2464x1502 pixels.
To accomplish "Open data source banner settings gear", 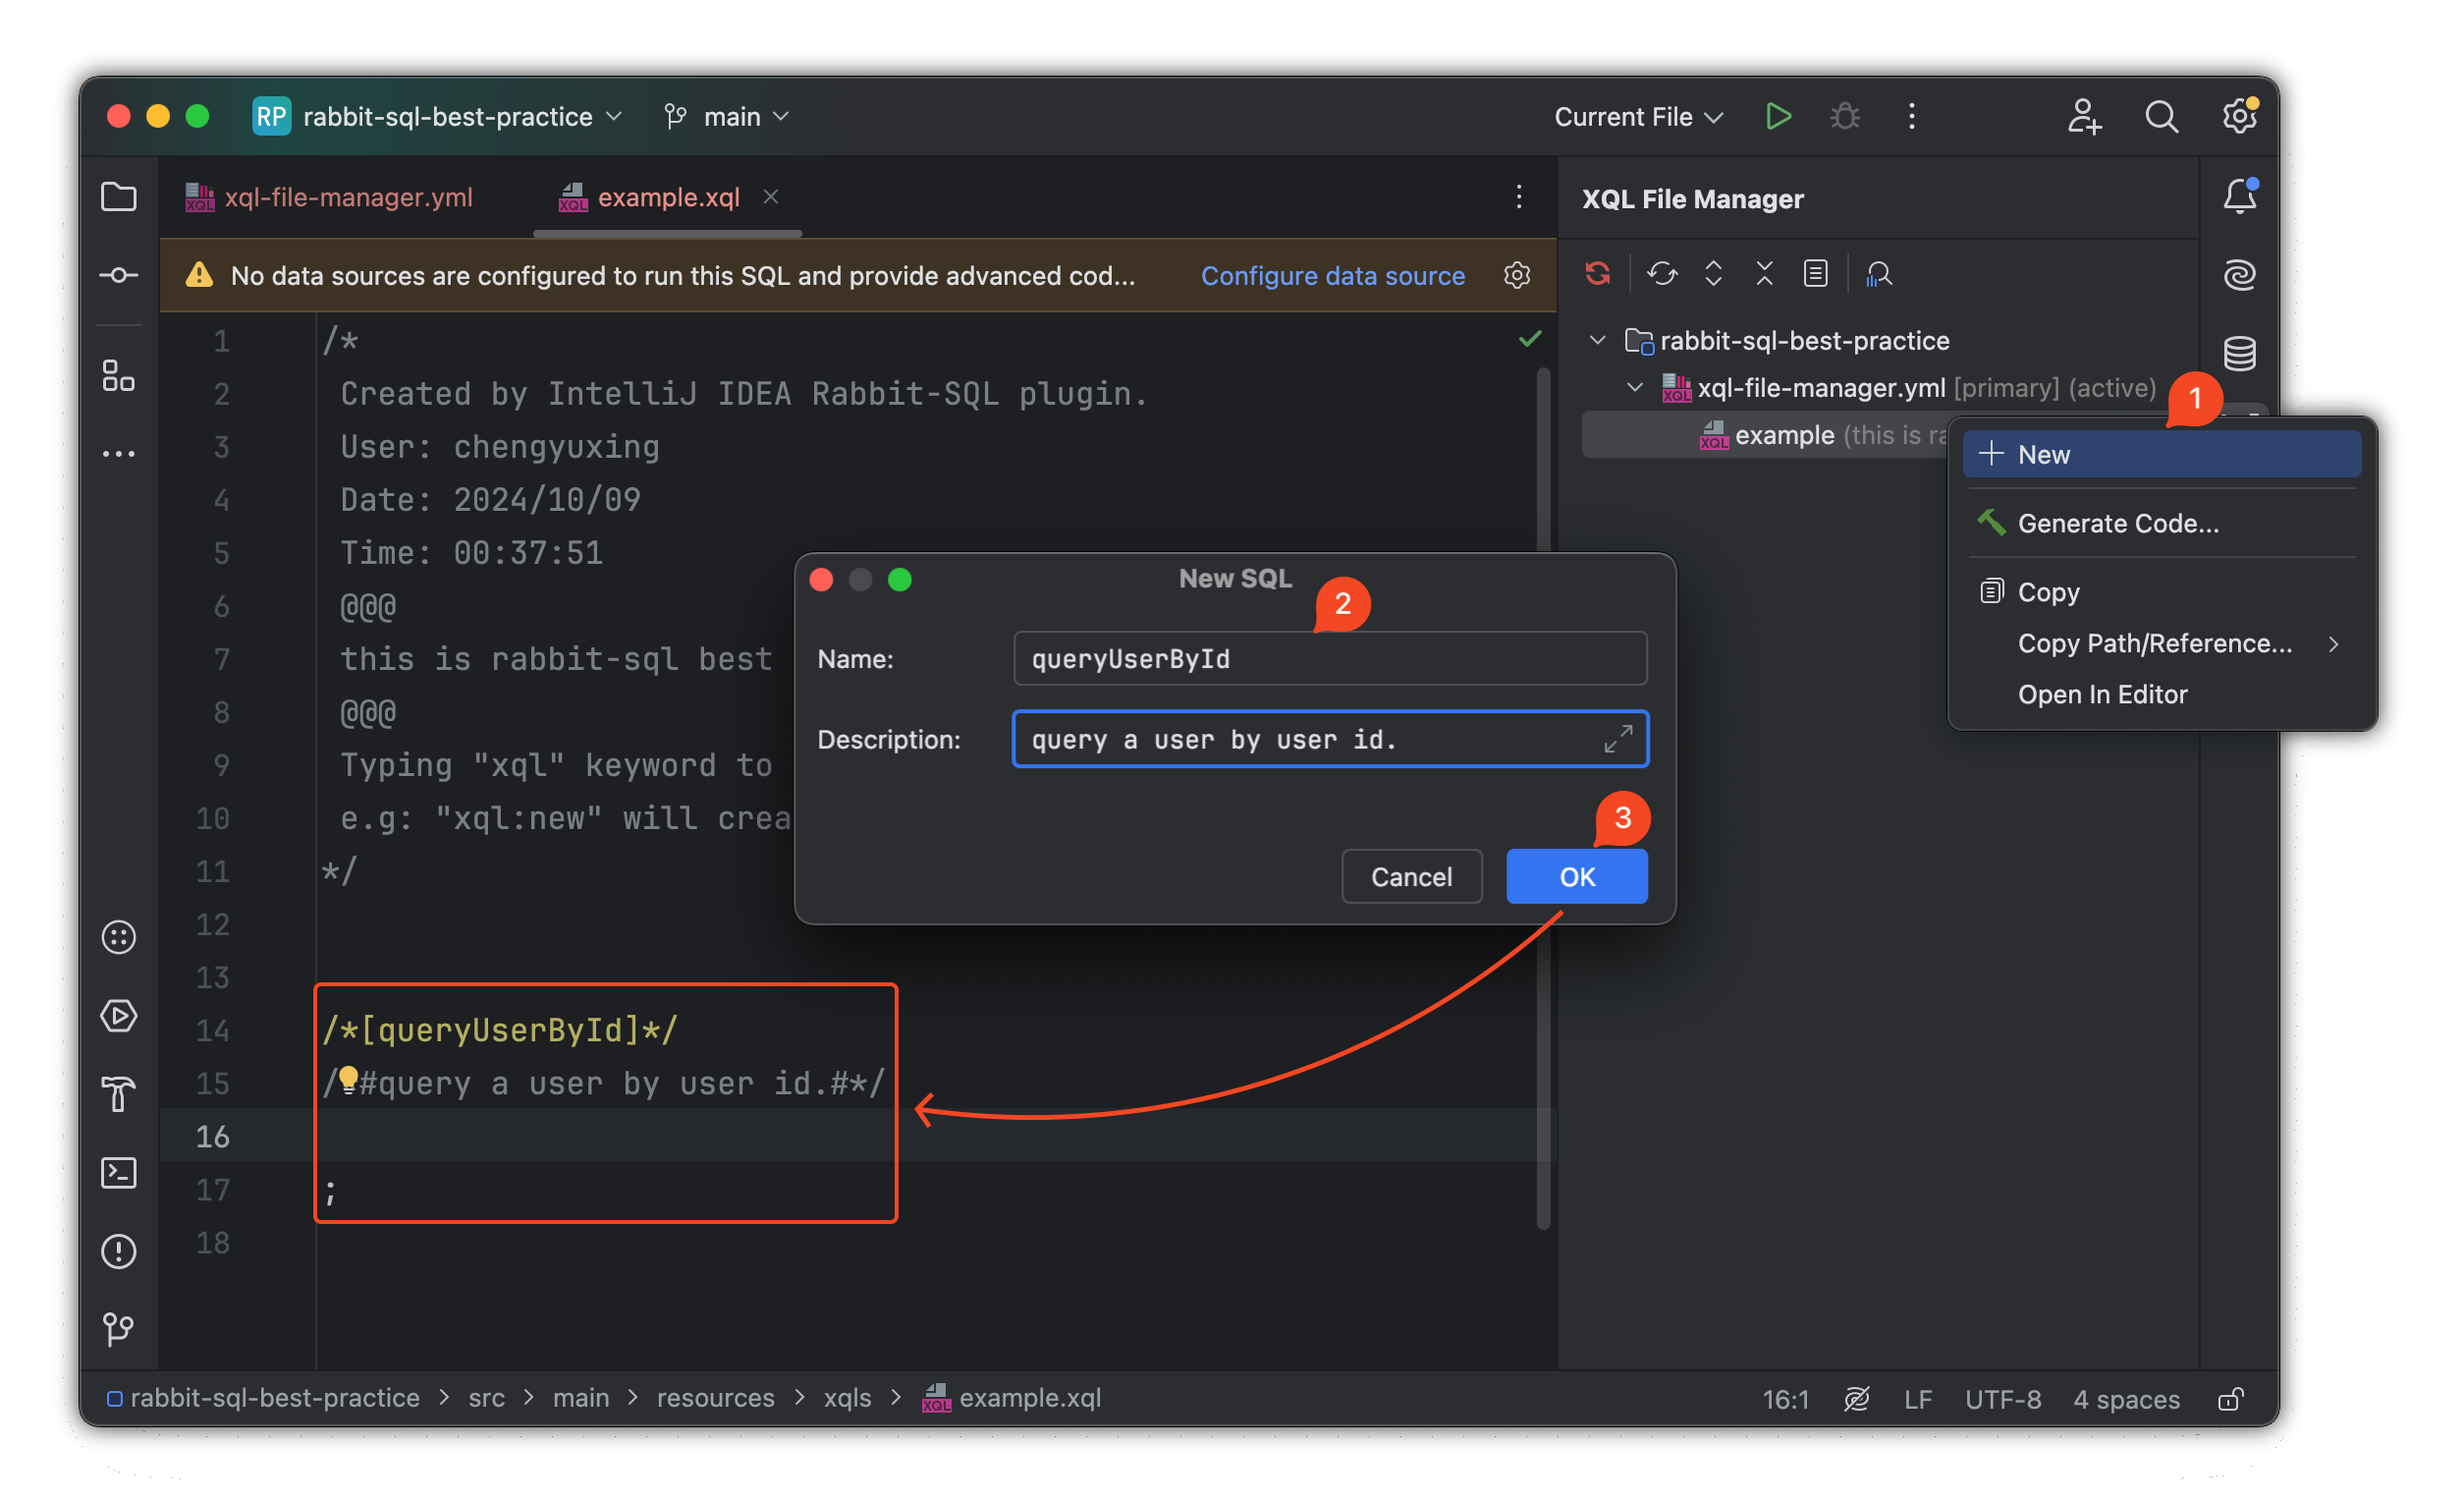I will 1518,275.
